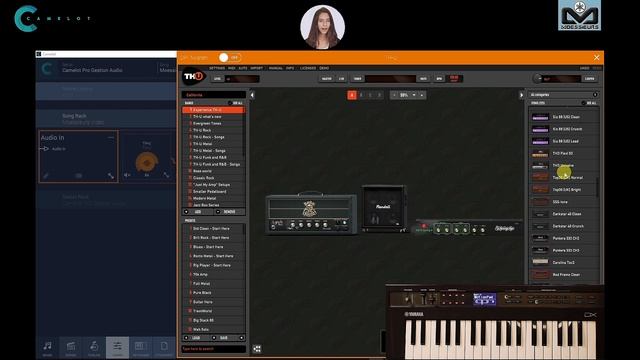Image resolution: width=640 pixels, height=360 pixels.
Task: Toggle the Looper button
Action: pyautogui.click(x=589, y=79)
